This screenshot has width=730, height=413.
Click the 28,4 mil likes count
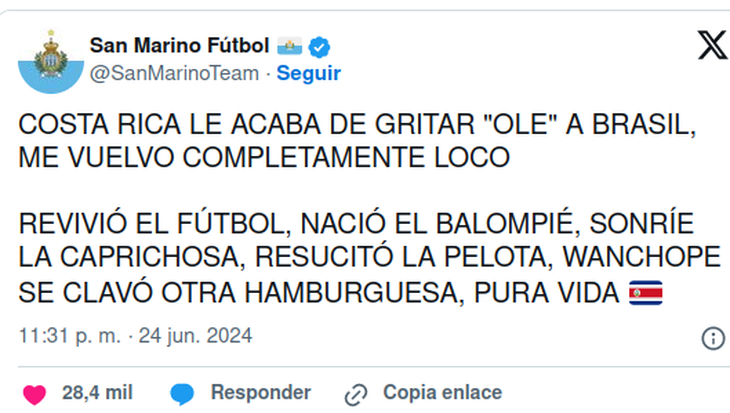(97, 393)
